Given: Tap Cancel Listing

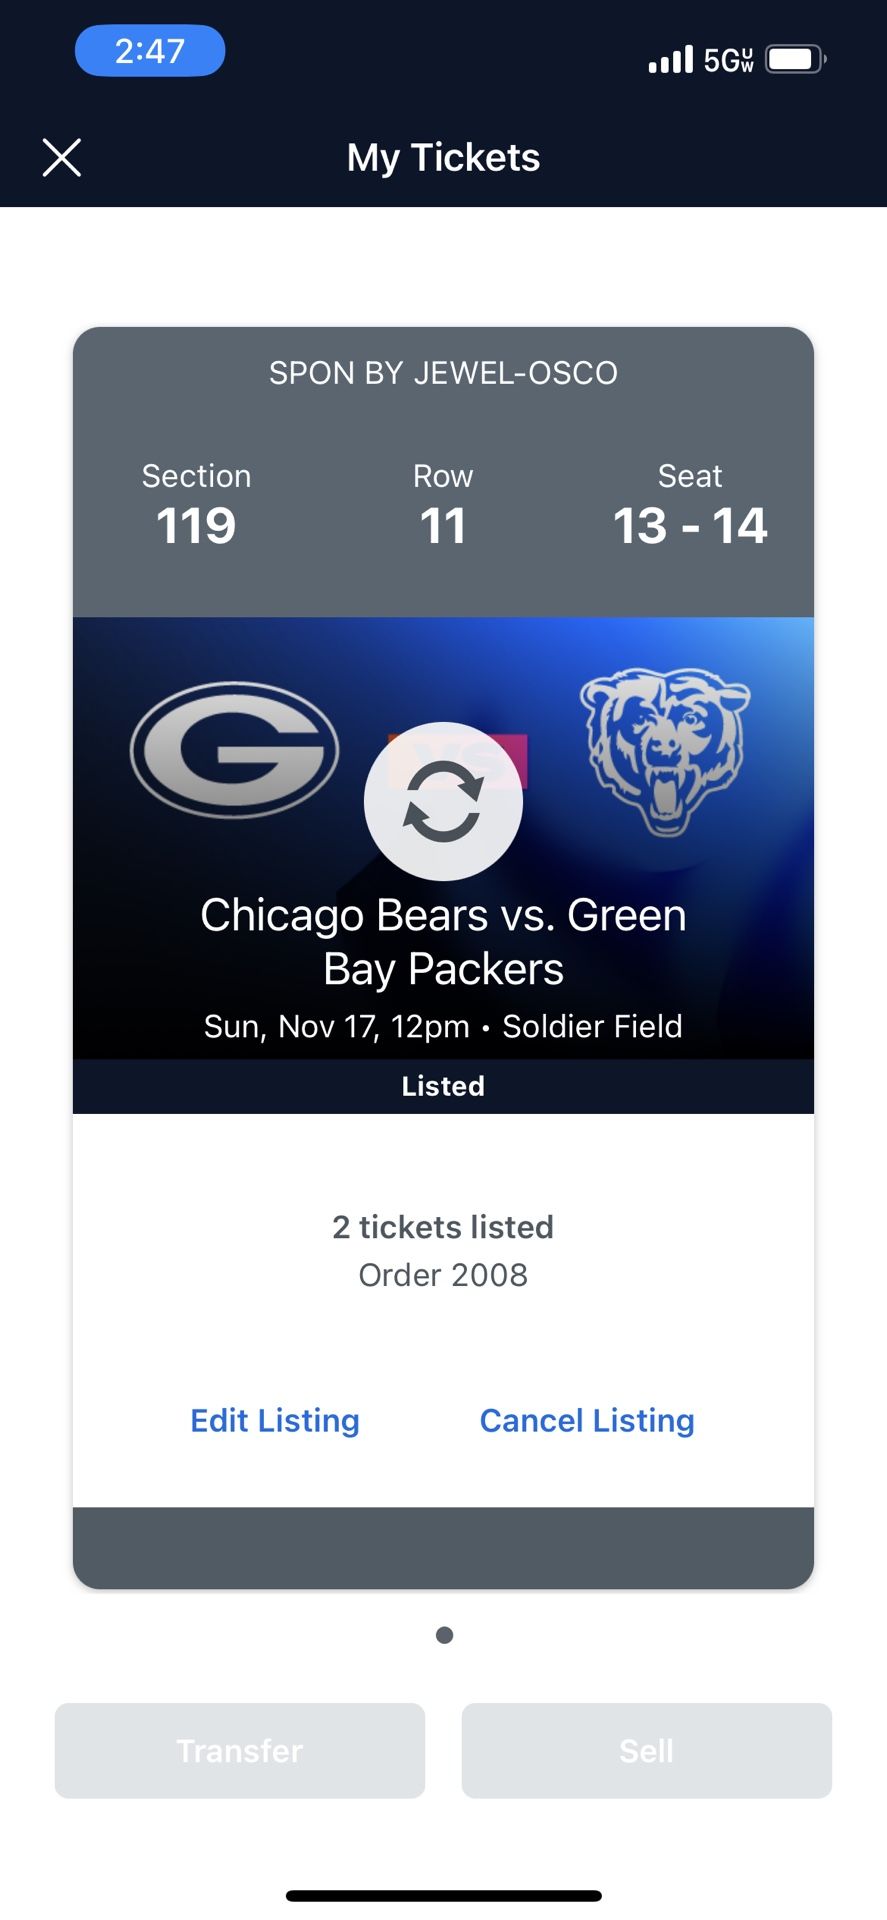Looking at the screenshot, I should (587, 1420).
